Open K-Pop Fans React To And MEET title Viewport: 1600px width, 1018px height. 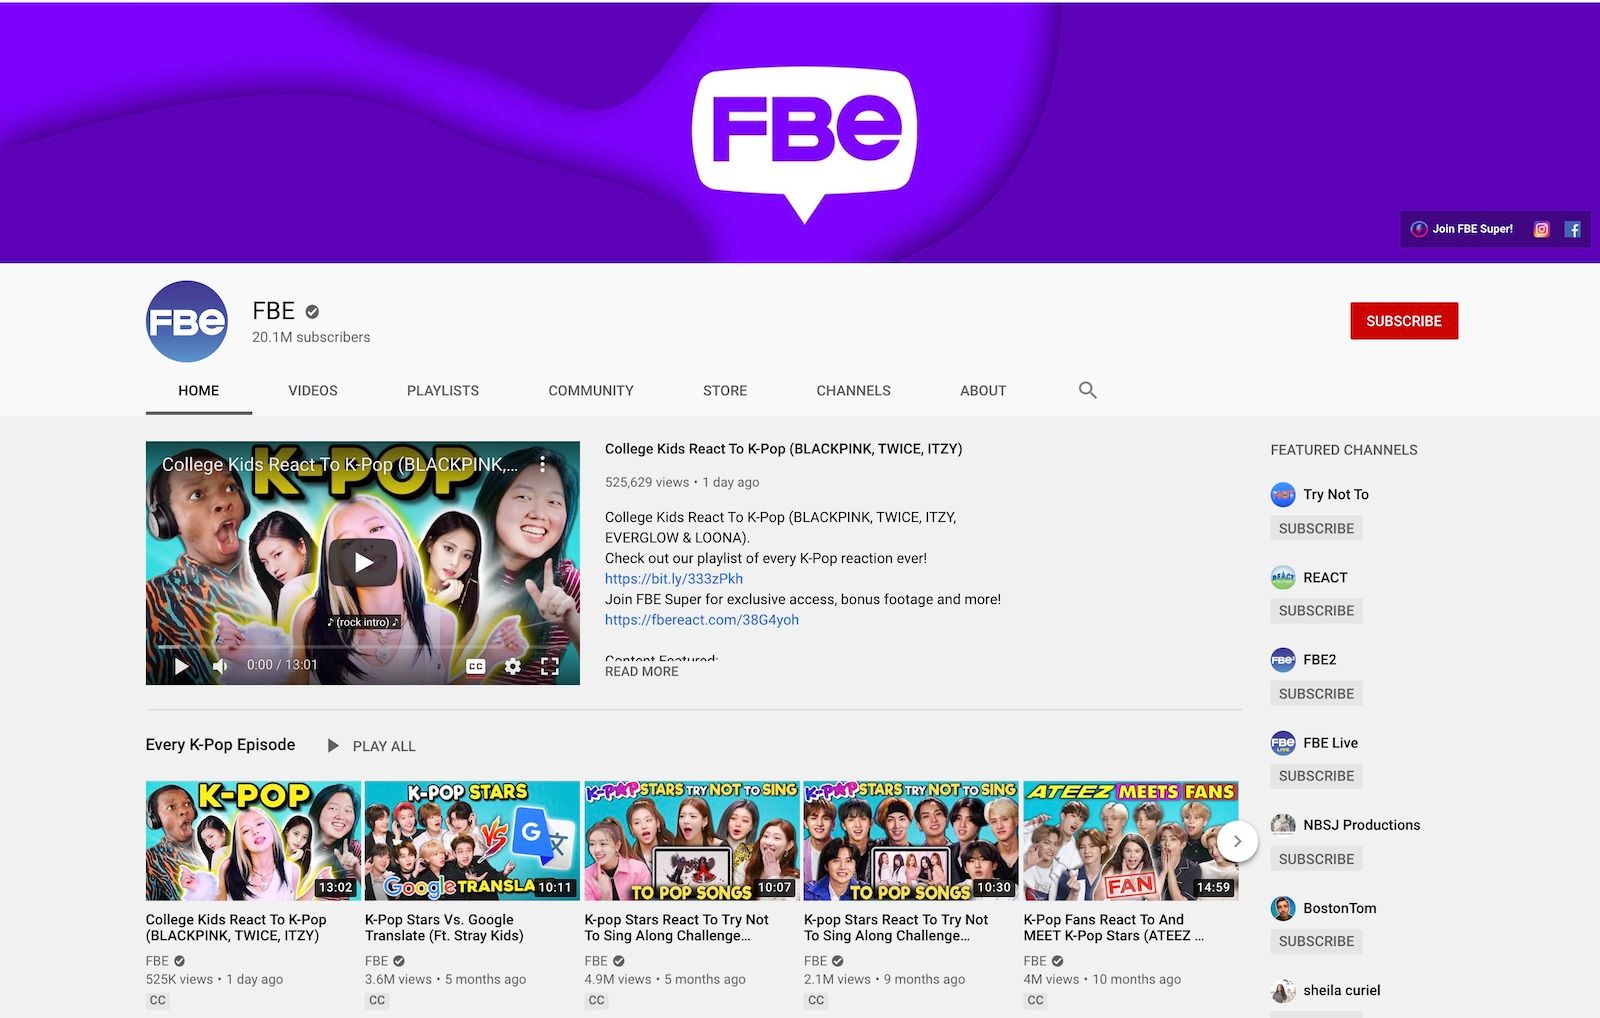pos(1113,928)
